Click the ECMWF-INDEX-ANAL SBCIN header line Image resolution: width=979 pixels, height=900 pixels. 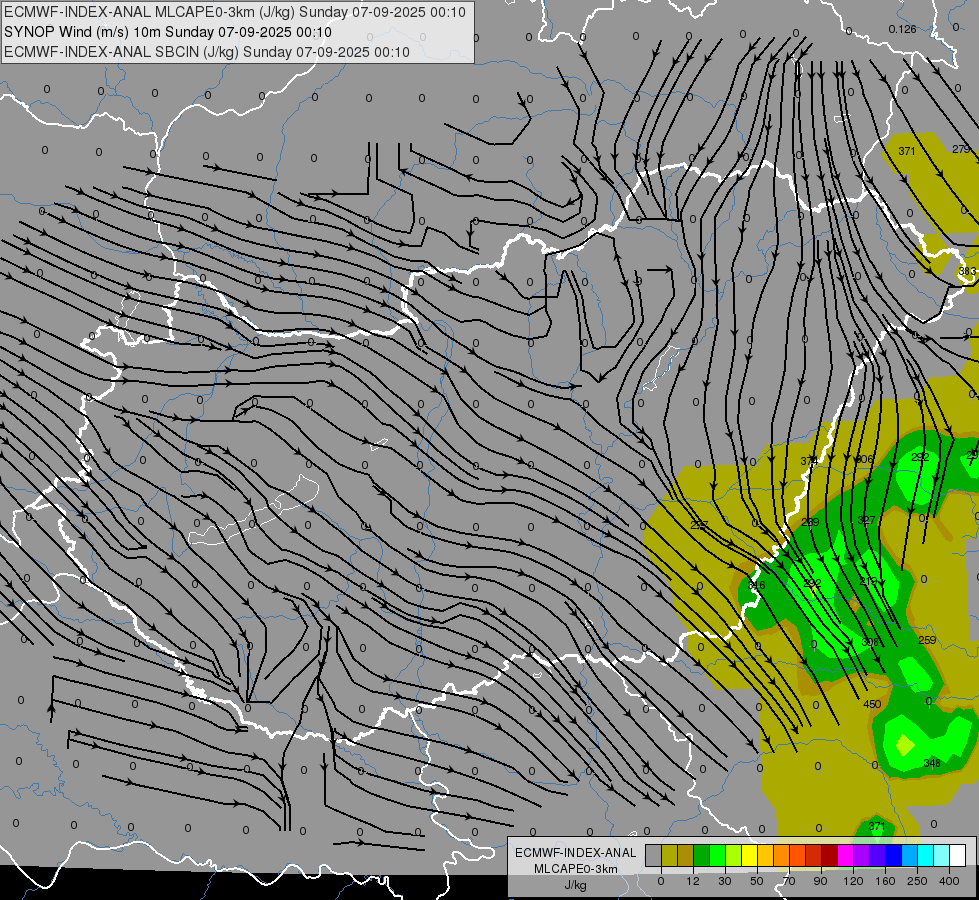(207, 52)
